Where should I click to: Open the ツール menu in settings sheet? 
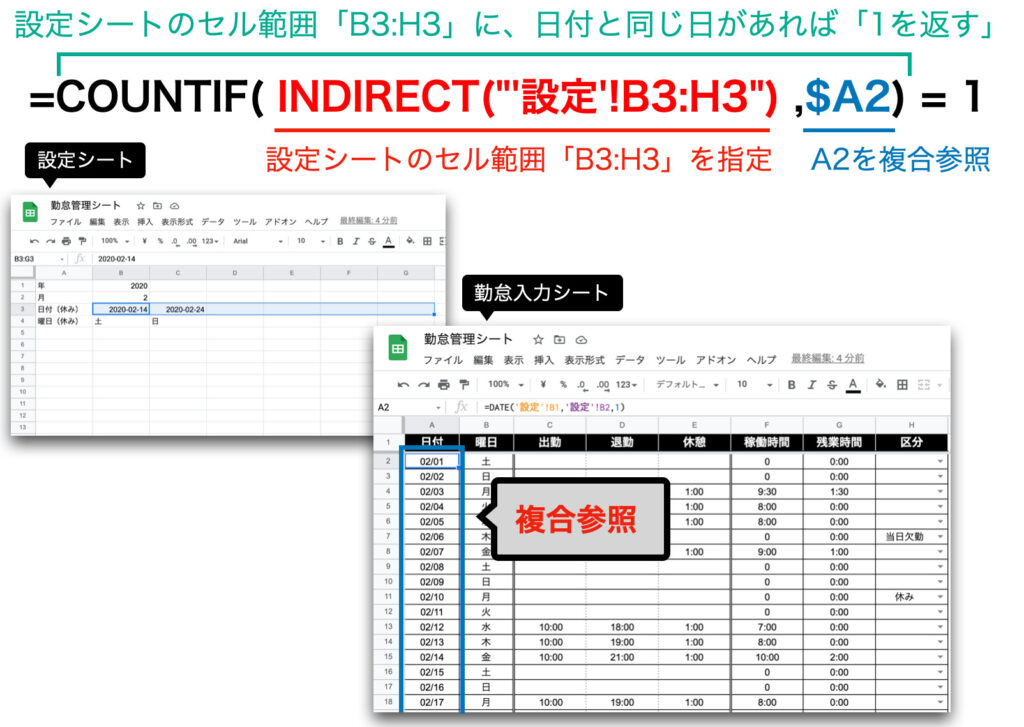[244, 222]
